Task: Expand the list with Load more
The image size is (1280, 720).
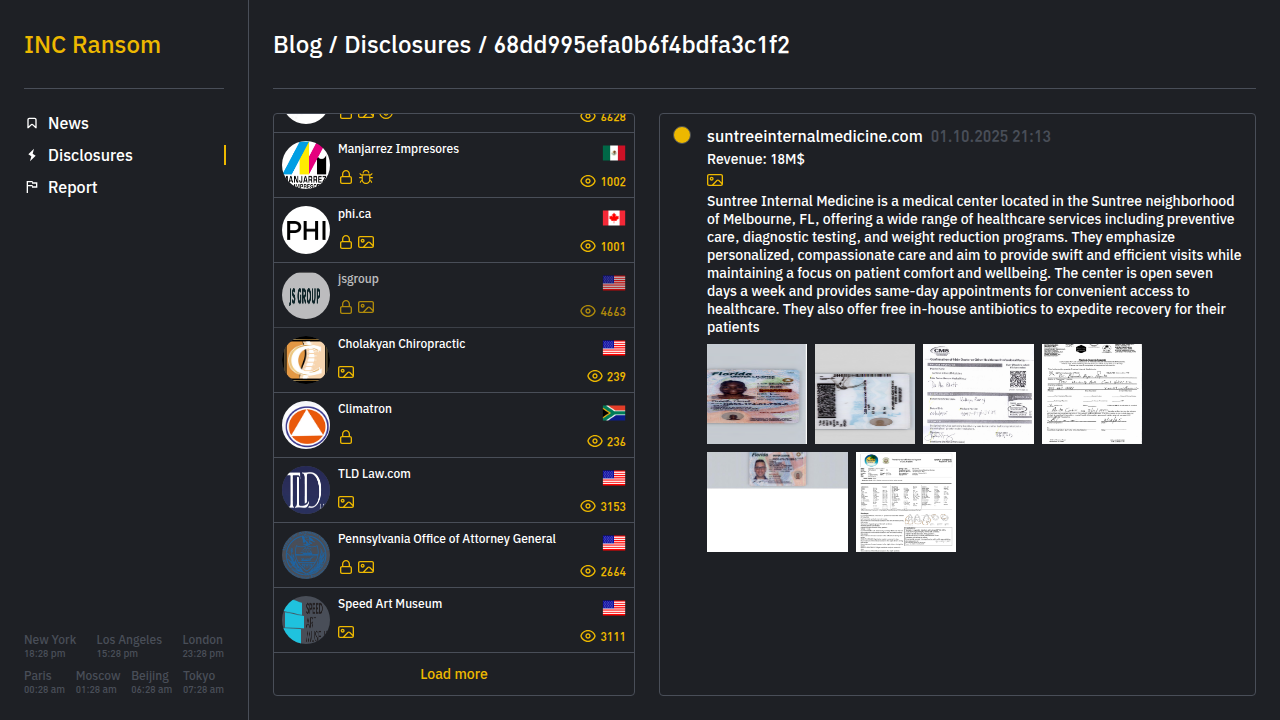Action: tap(454, 674)
